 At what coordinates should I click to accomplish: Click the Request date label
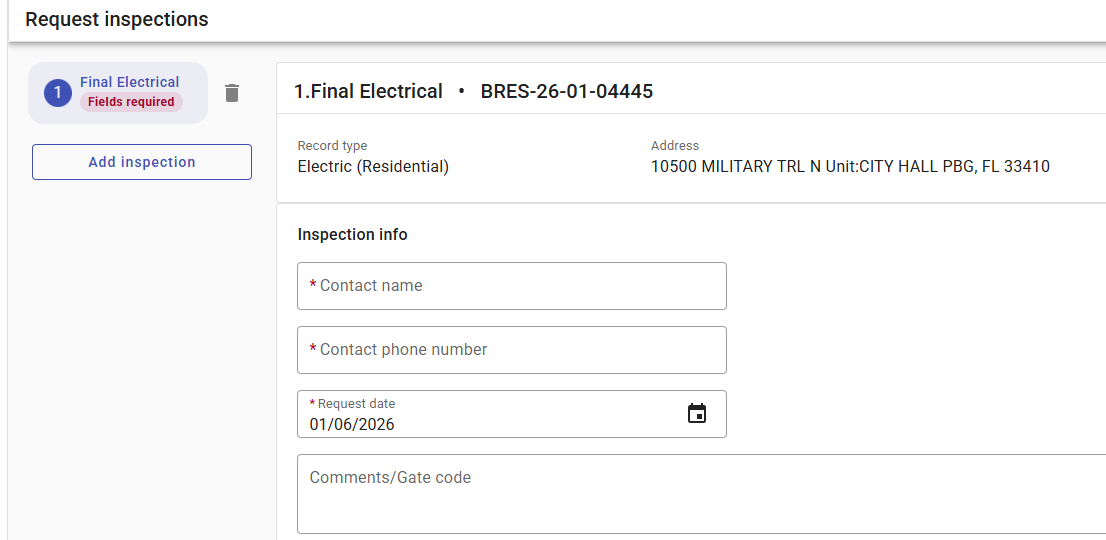click(356, 404)
